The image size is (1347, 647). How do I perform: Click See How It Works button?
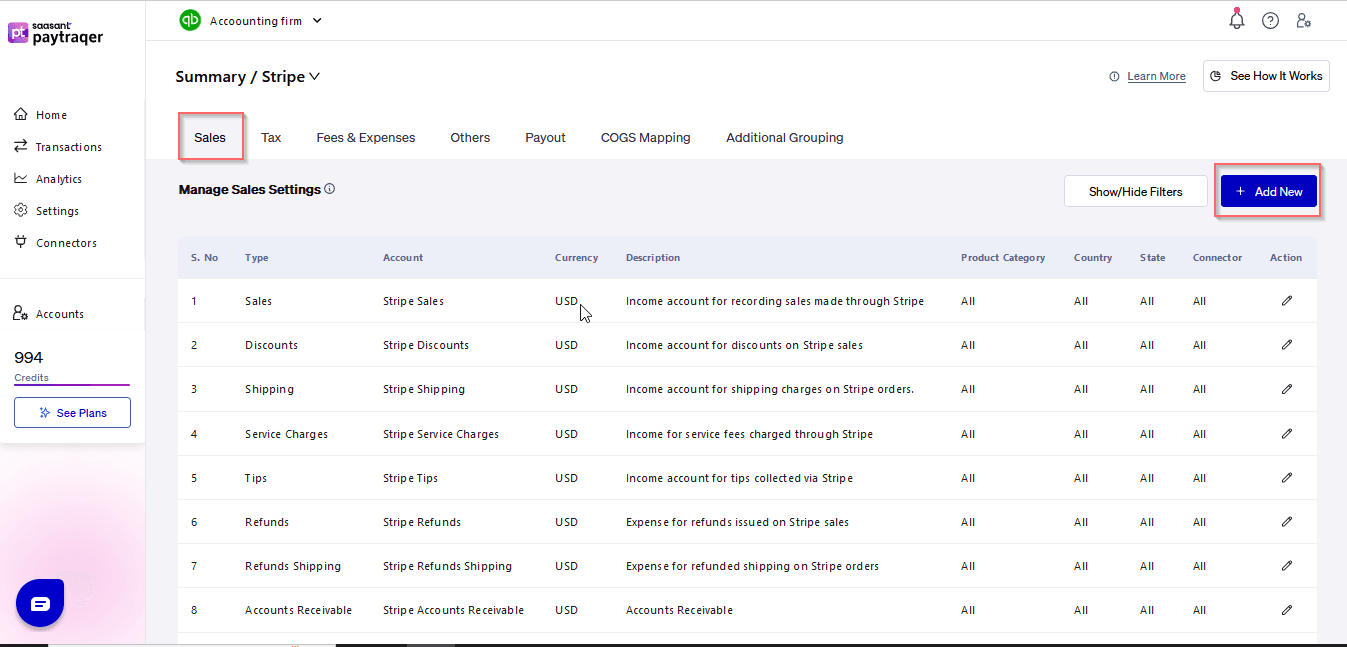tap(1266, 76)
